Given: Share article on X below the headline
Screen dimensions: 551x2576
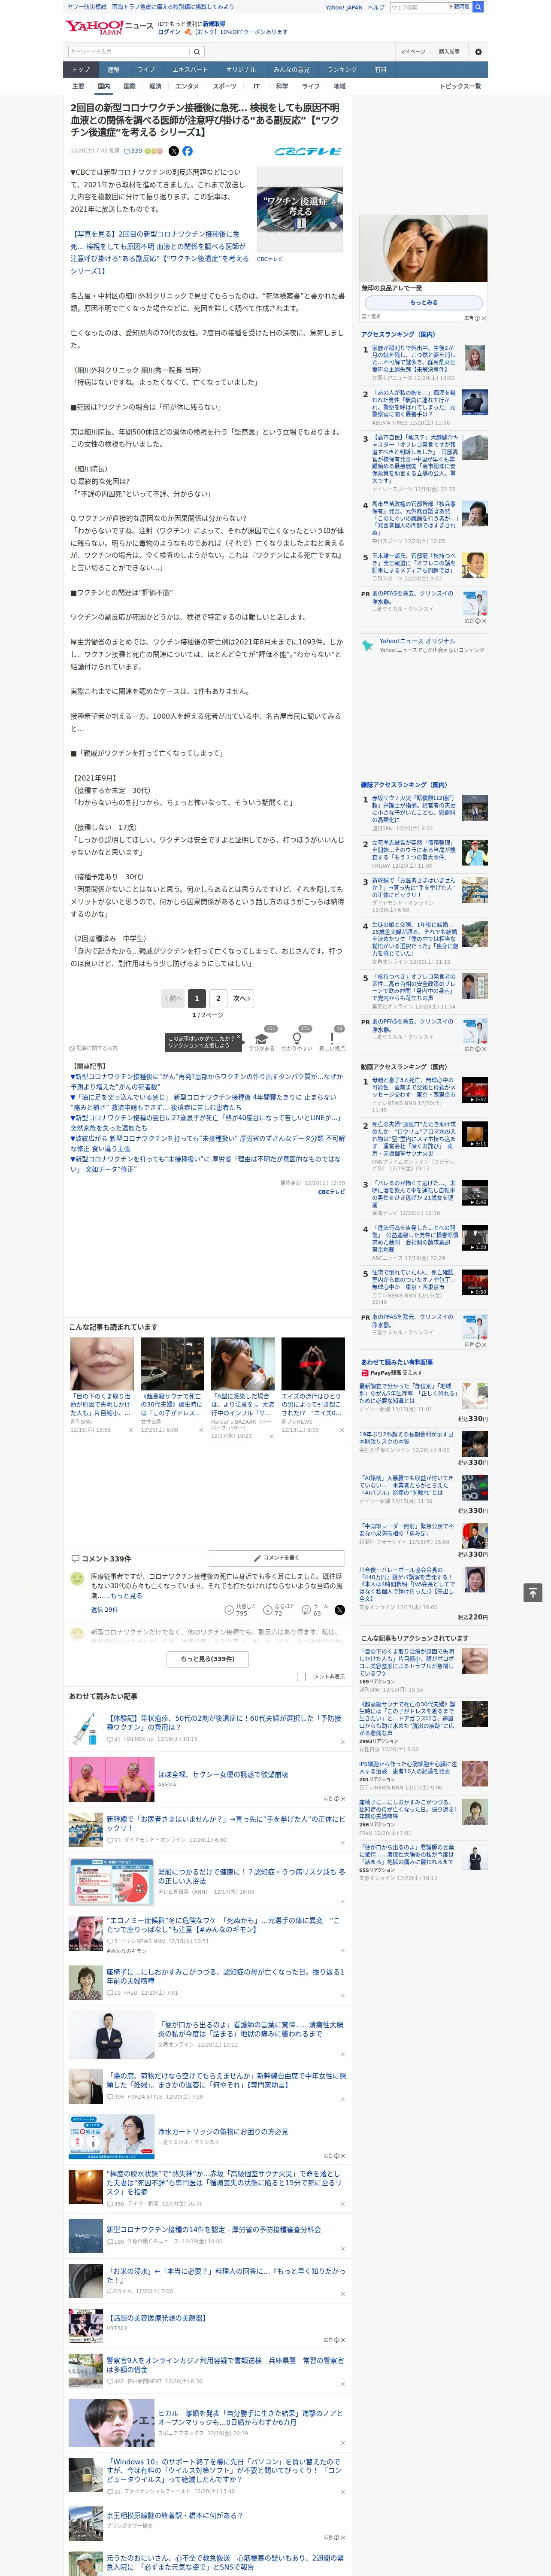Looking at the screenshot, I should 173,151.
